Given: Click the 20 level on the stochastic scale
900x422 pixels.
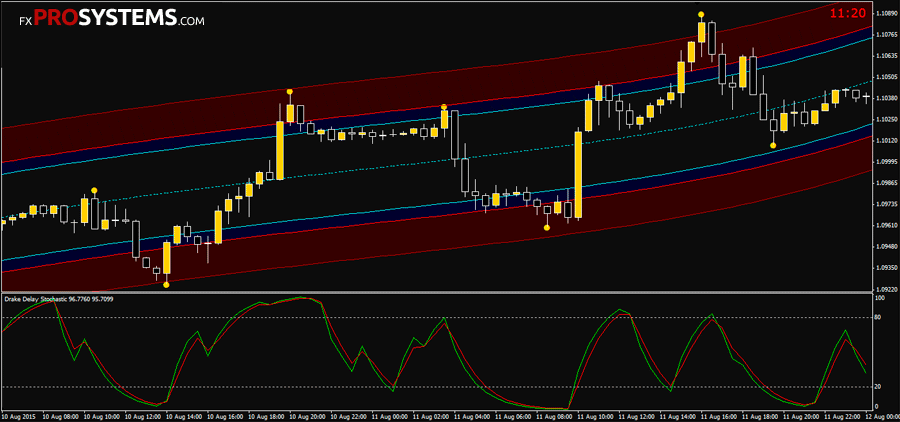Looking at the screenshot, I should pos(878,387).
